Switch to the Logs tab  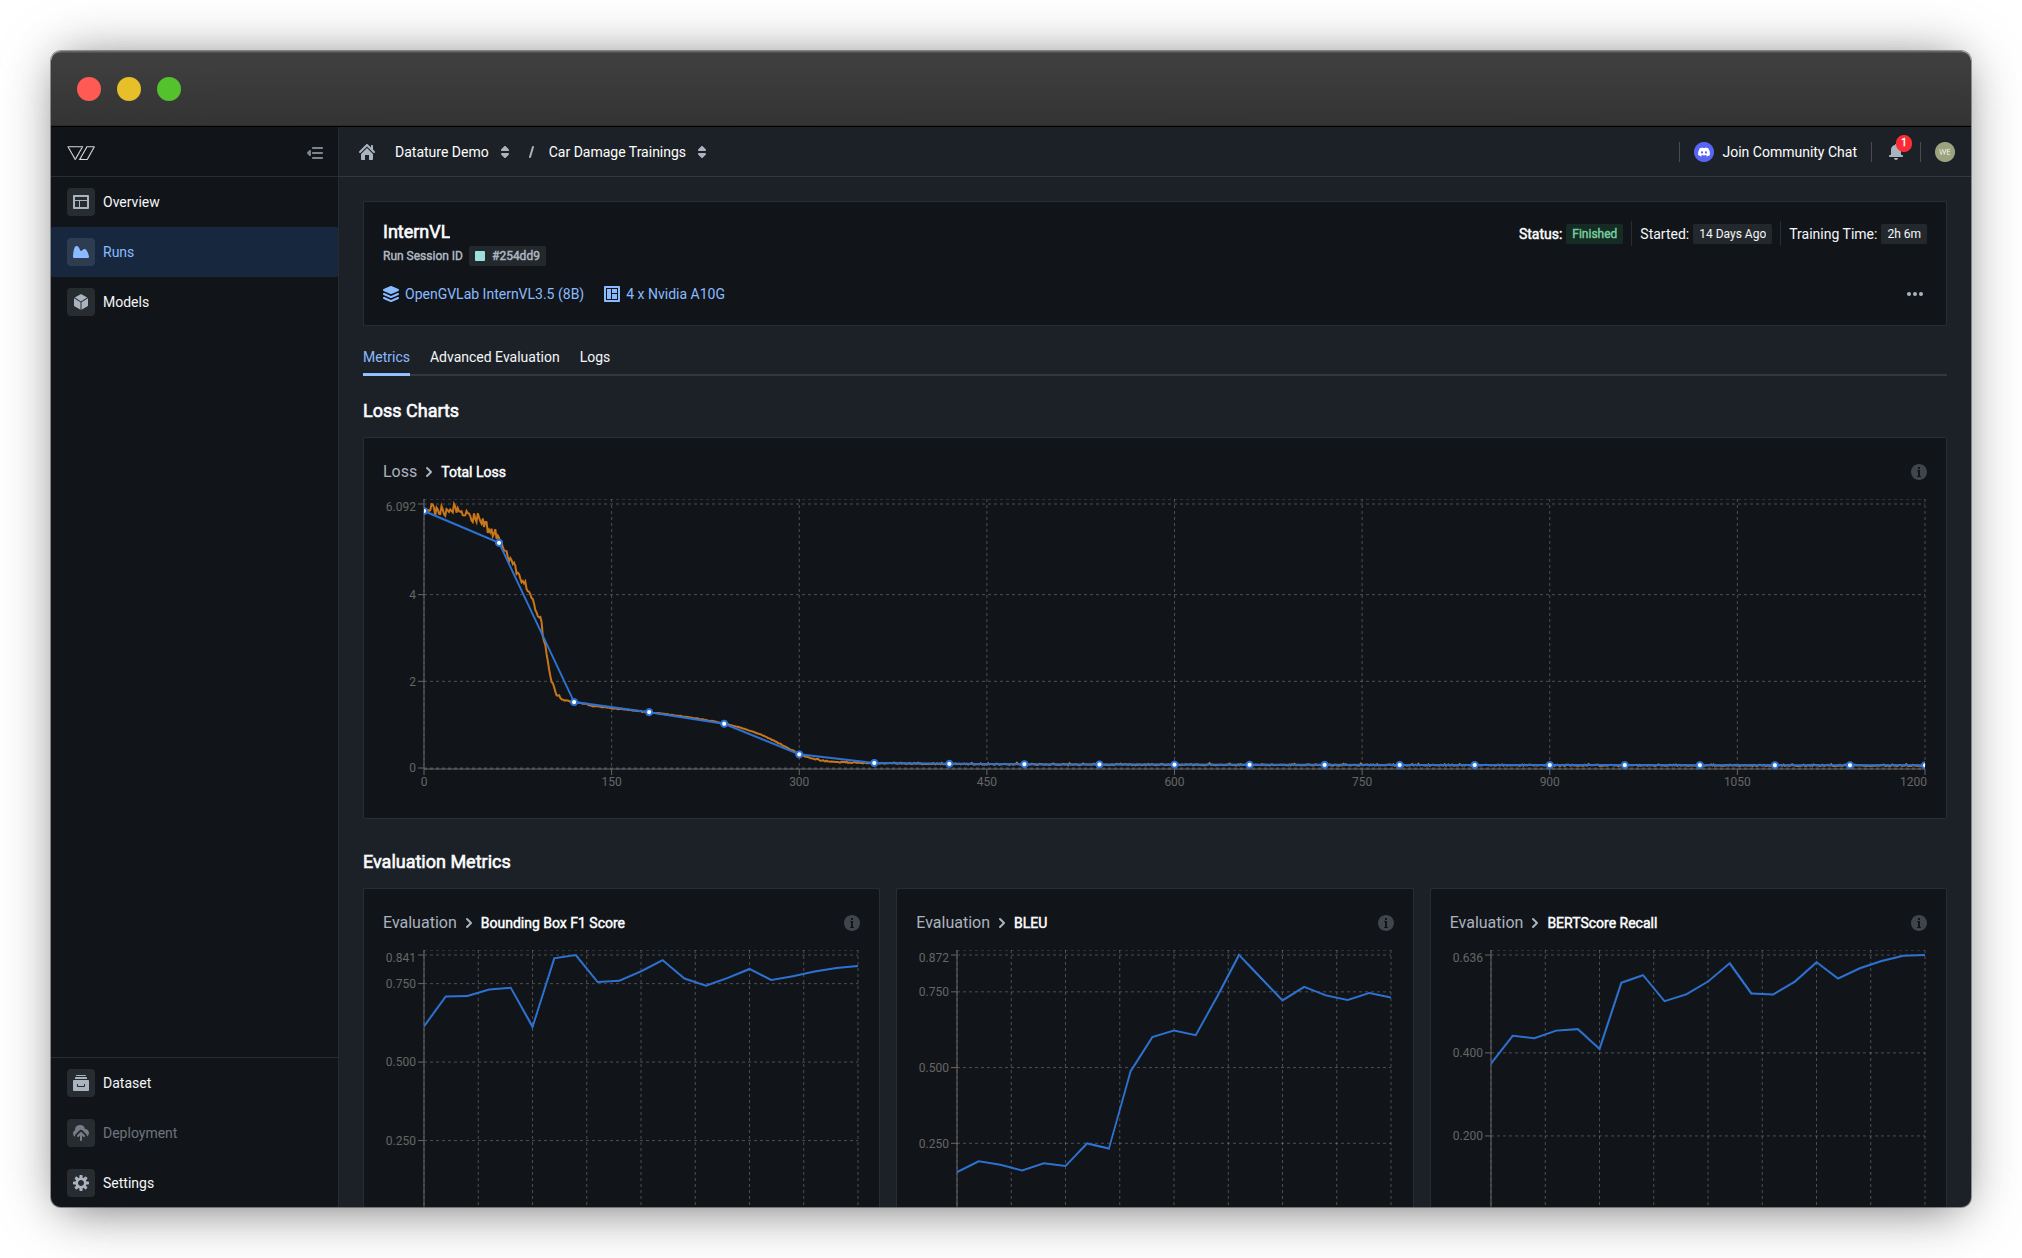point(594,357)
